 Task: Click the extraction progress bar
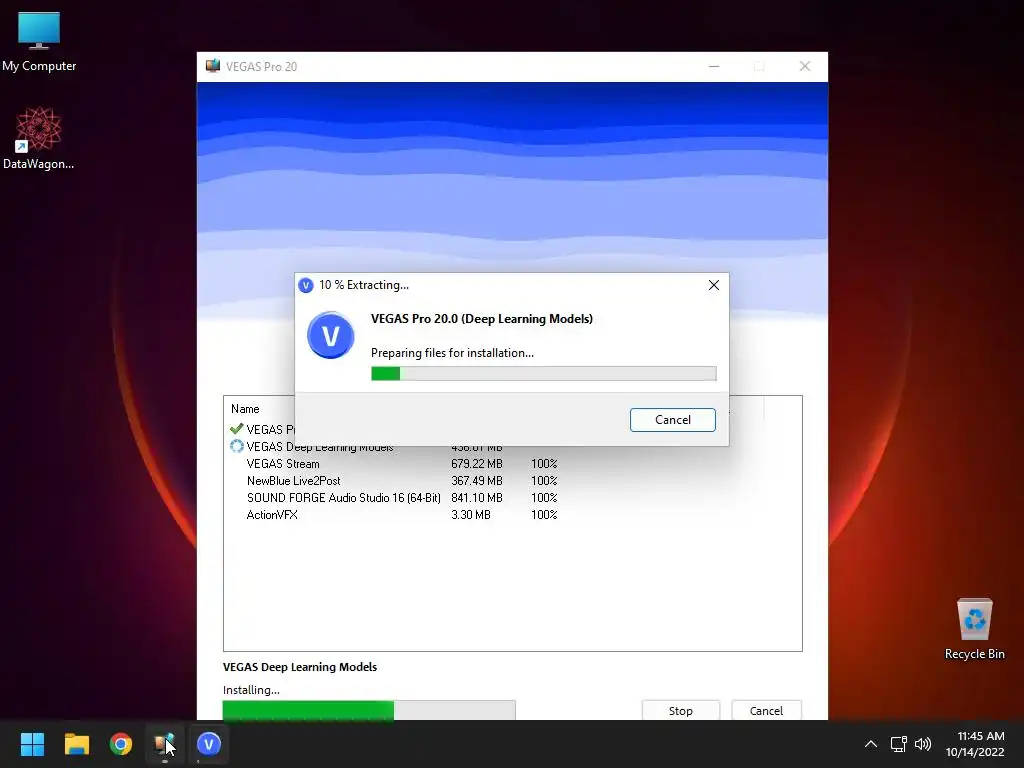[543, 374]
